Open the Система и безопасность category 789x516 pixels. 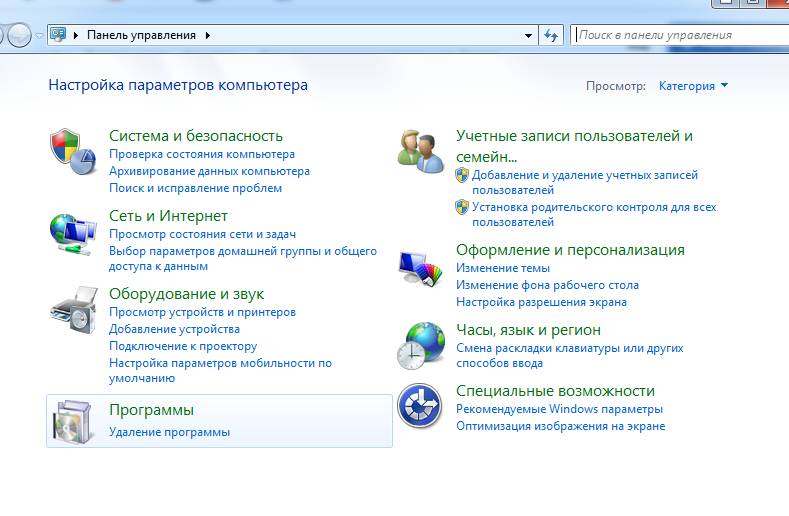click(196, 136)
